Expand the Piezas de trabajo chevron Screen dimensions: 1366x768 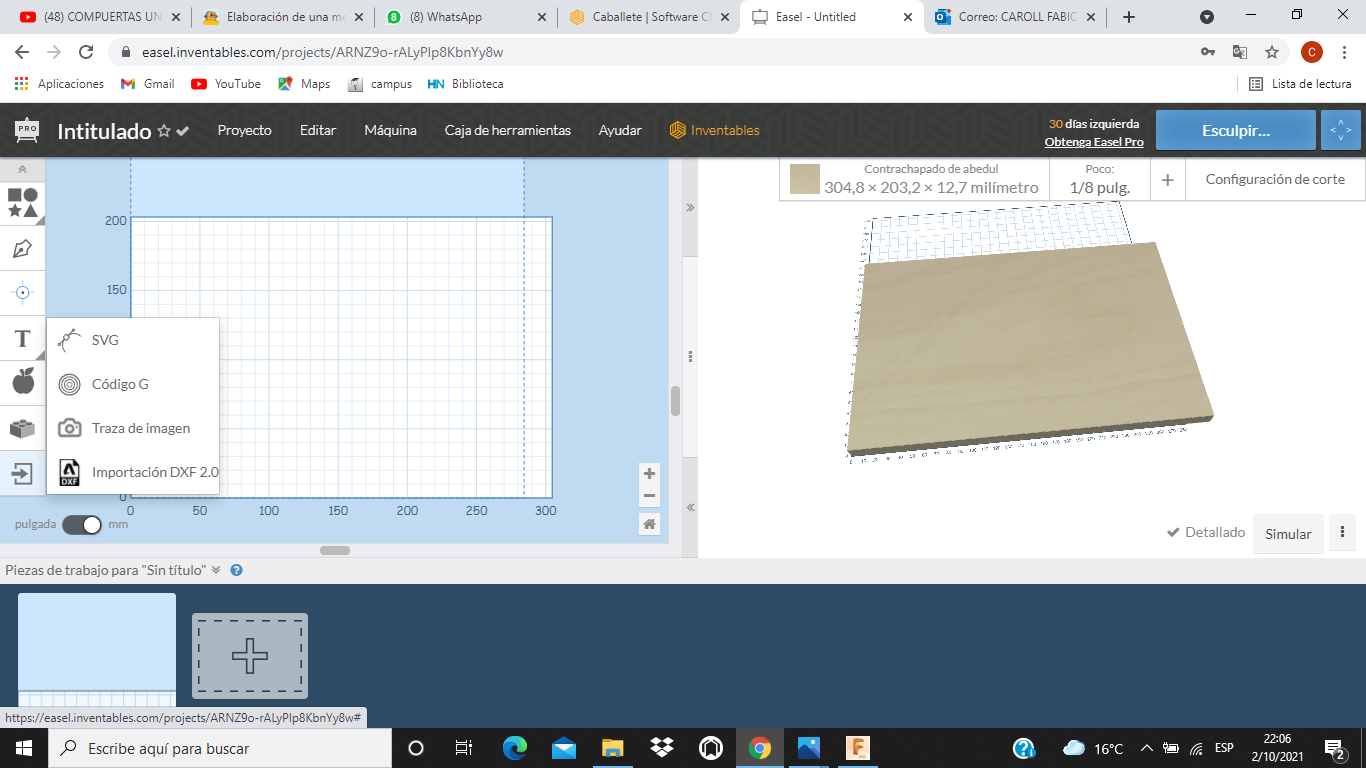(x=216, y=570)
